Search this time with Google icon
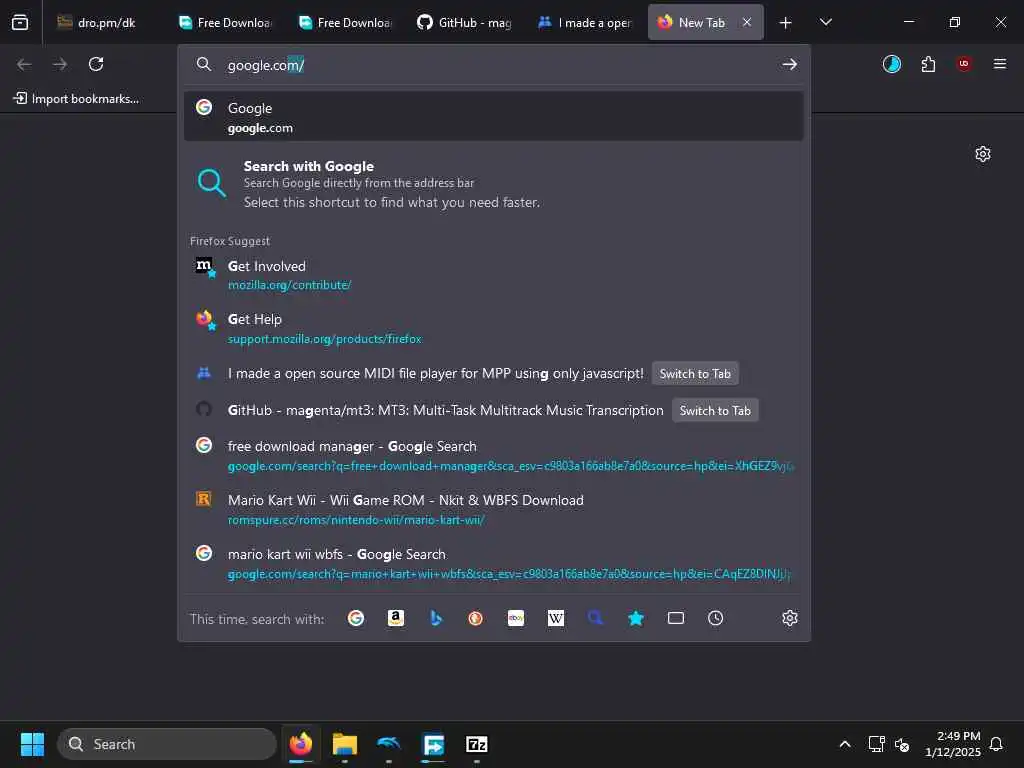1024x768 pixels. click(x=356, y=618)
